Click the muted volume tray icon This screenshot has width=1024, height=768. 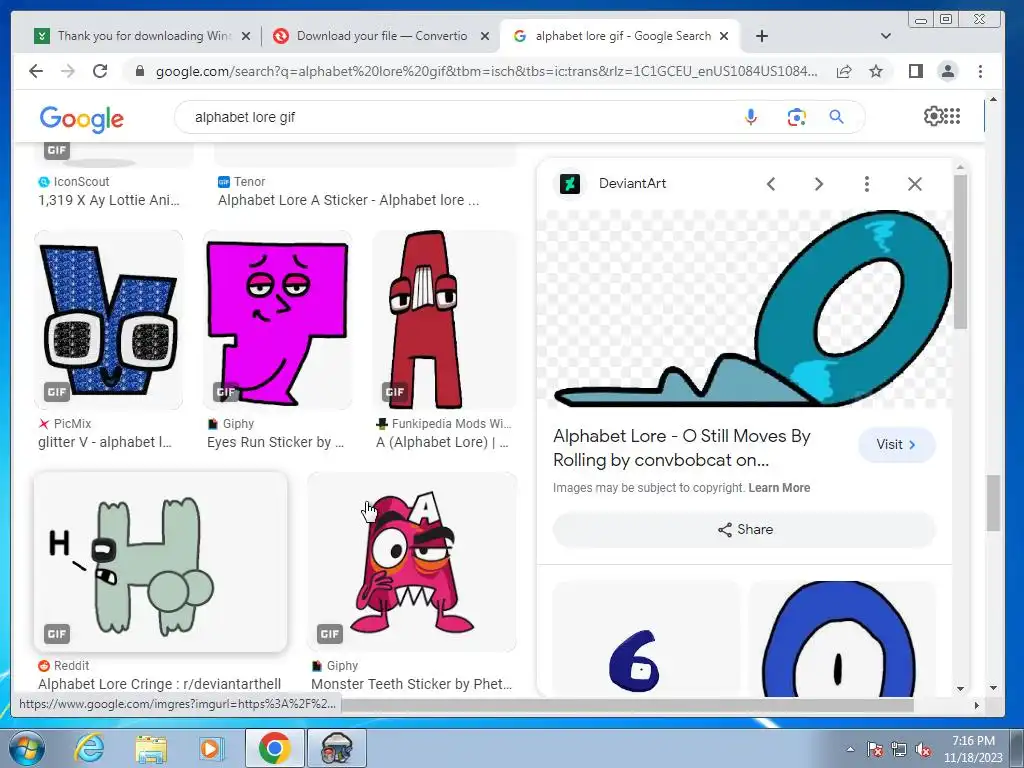click(923, 750)
